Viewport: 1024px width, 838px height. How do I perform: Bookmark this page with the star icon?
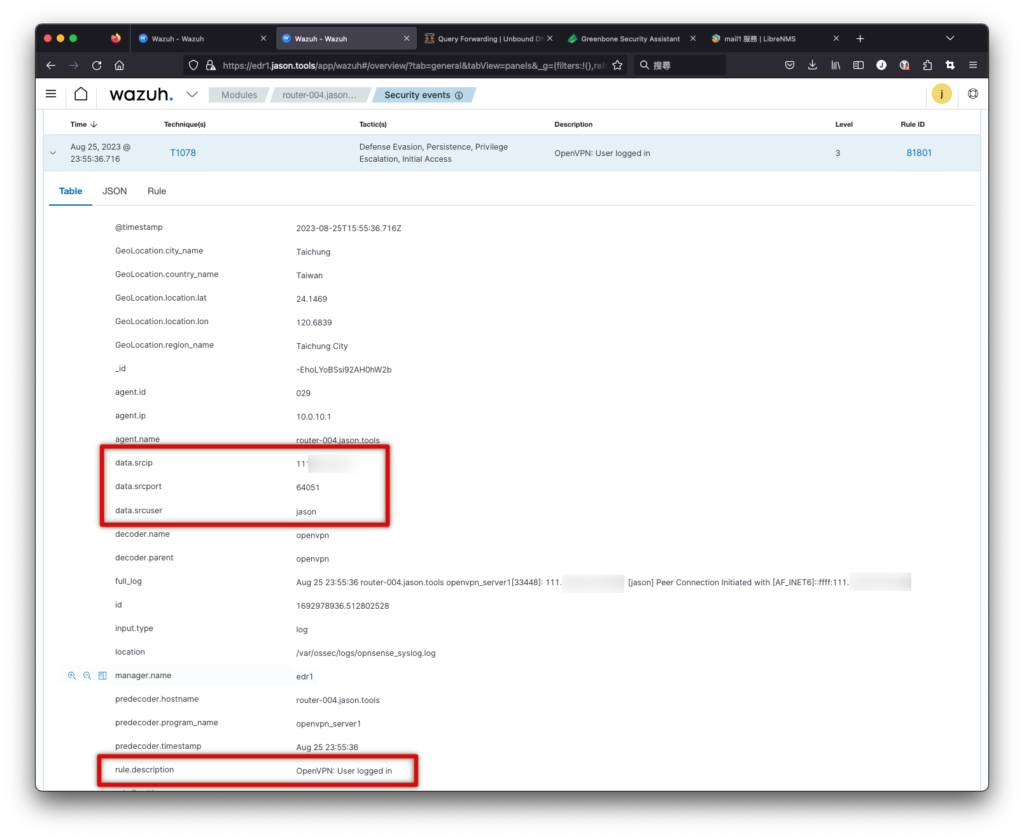(x=617, y=65)
